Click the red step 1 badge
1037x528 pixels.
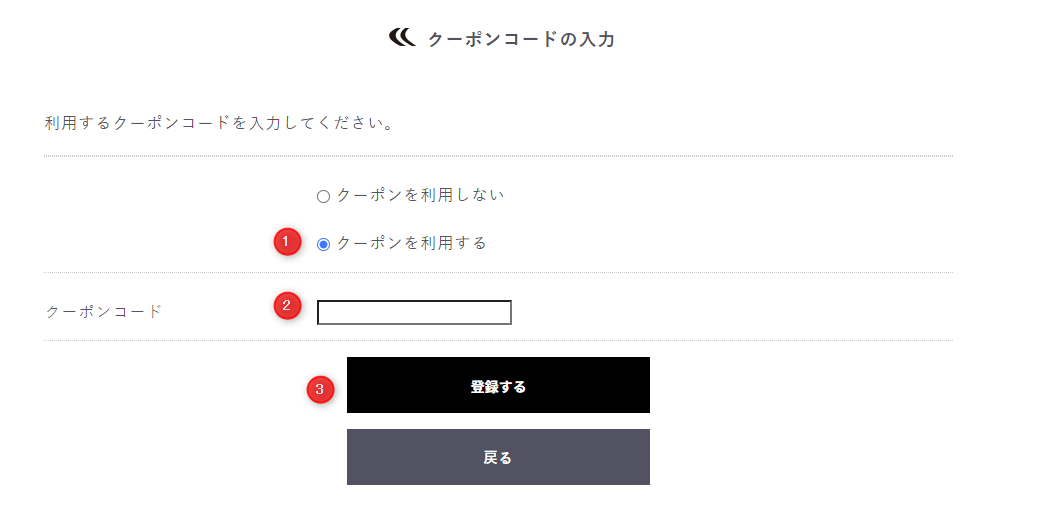(287, 242)
